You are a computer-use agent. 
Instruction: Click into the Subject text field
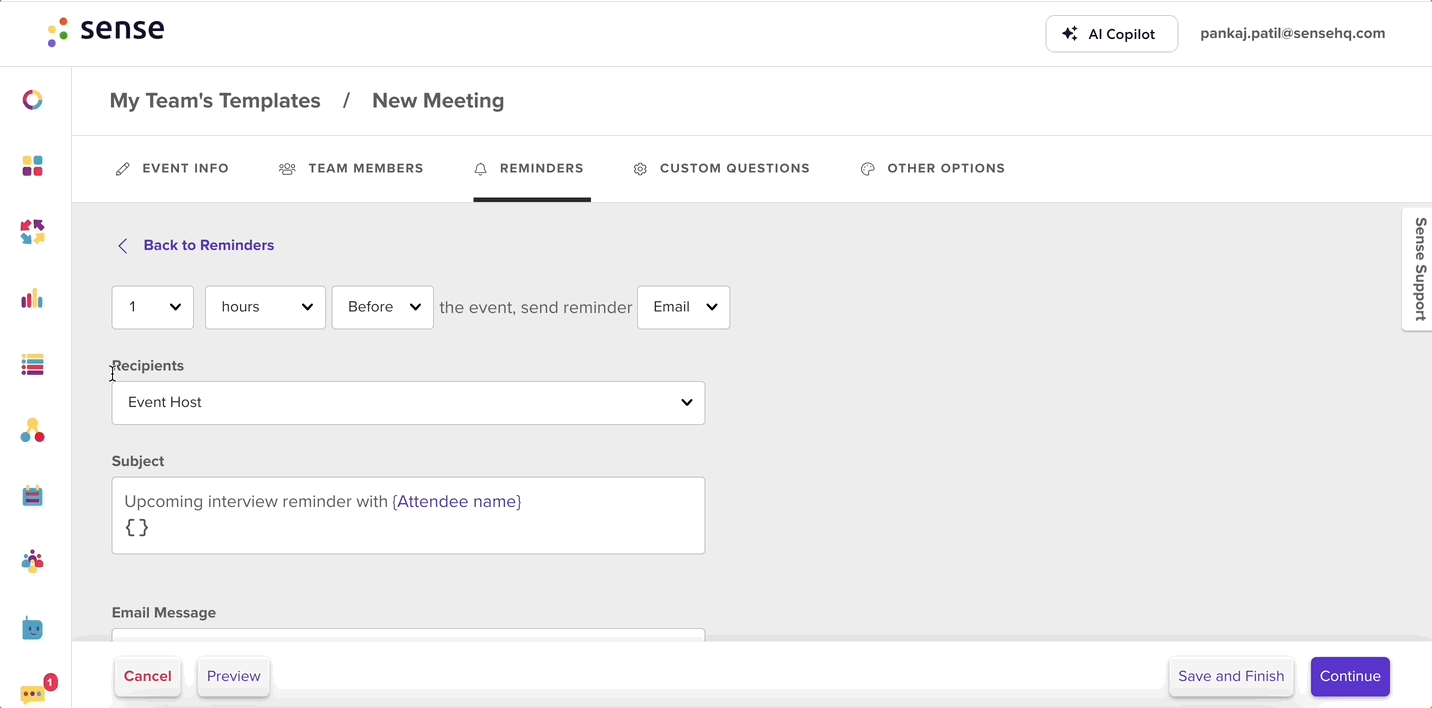408,515
